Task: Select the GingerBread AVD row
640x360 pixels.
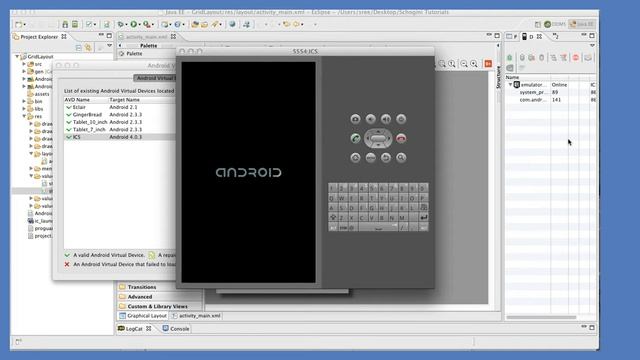Action: pyautogui.click(x=120, y=115)
